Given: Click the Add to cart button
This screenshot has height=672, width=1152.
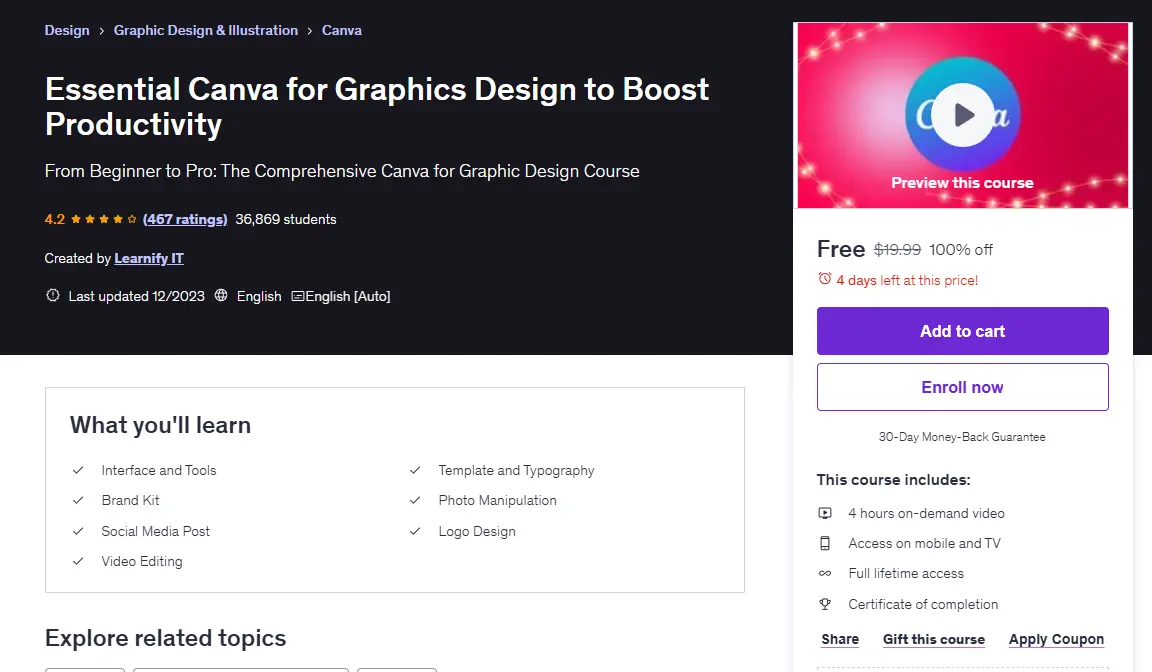Looking at the screenshot, I should pyautogui.click(x=962, y=331).
